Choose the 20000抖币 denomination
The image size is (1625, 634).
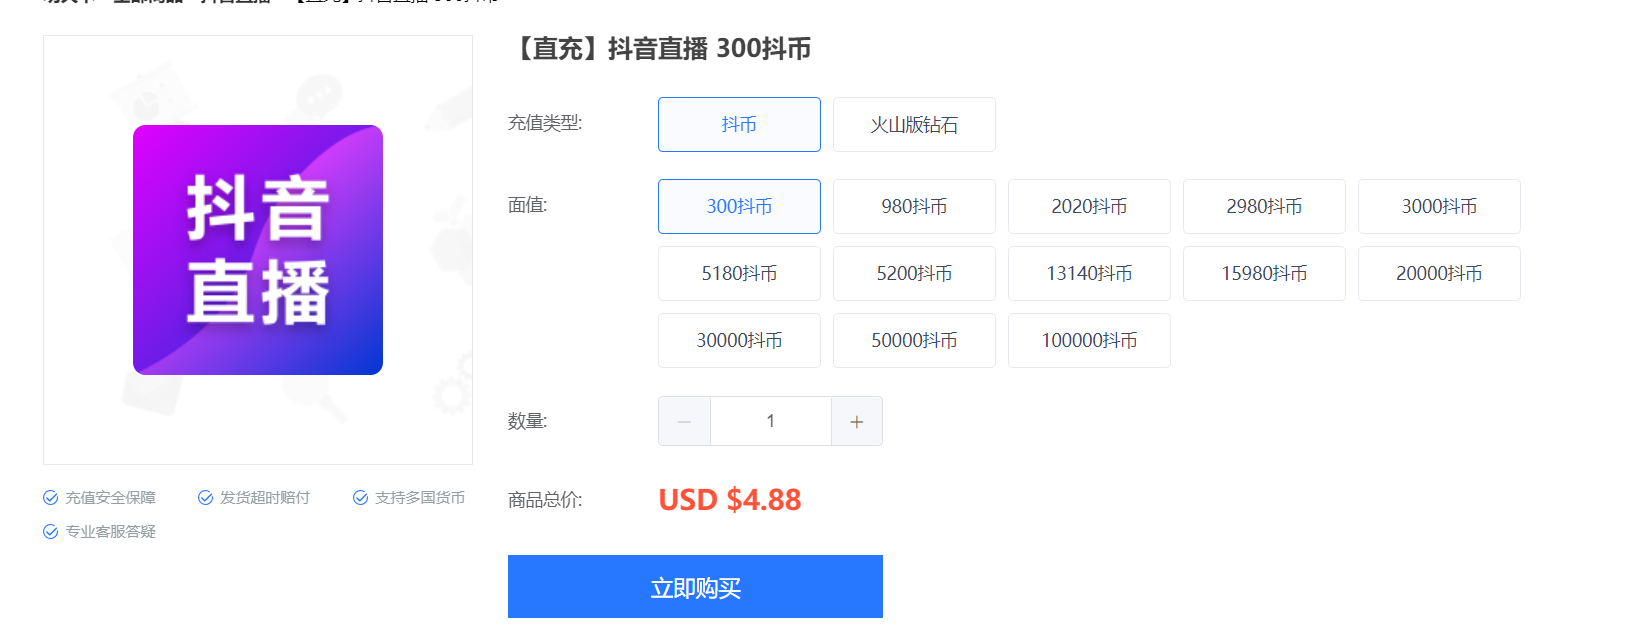1439,273
